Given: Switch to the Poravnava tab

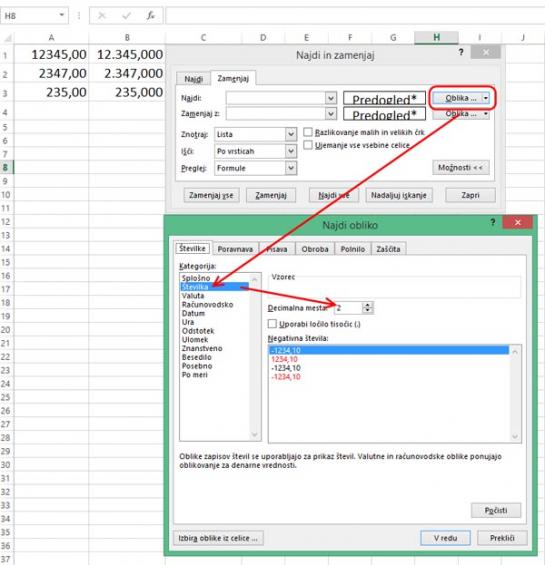Looking at the screenshot, I should pyautogui.click(x=235, y=249).
